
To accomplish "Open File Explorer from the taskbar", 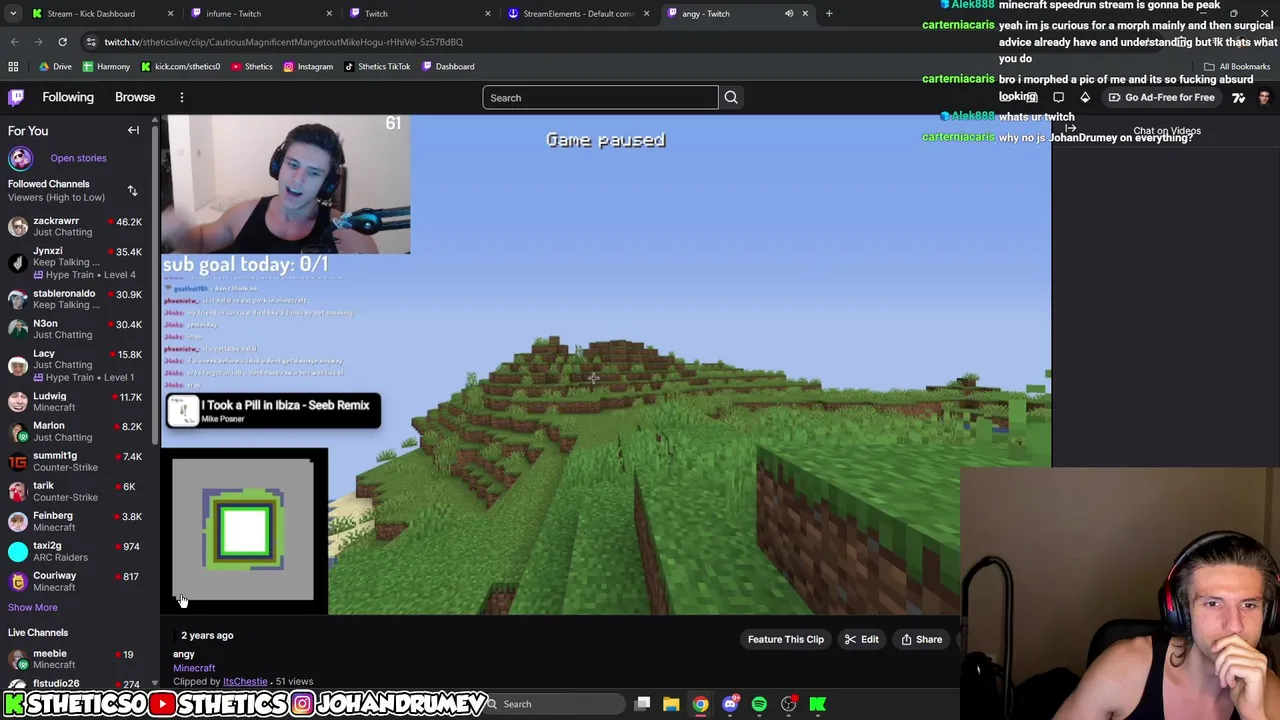I will coord(671,704).
